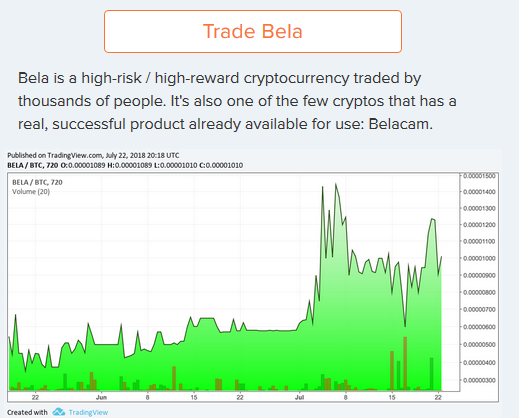This screenshot has height=418, width=519.
Task: Click the OHLC values line above chart
Action: coord(125,165)
